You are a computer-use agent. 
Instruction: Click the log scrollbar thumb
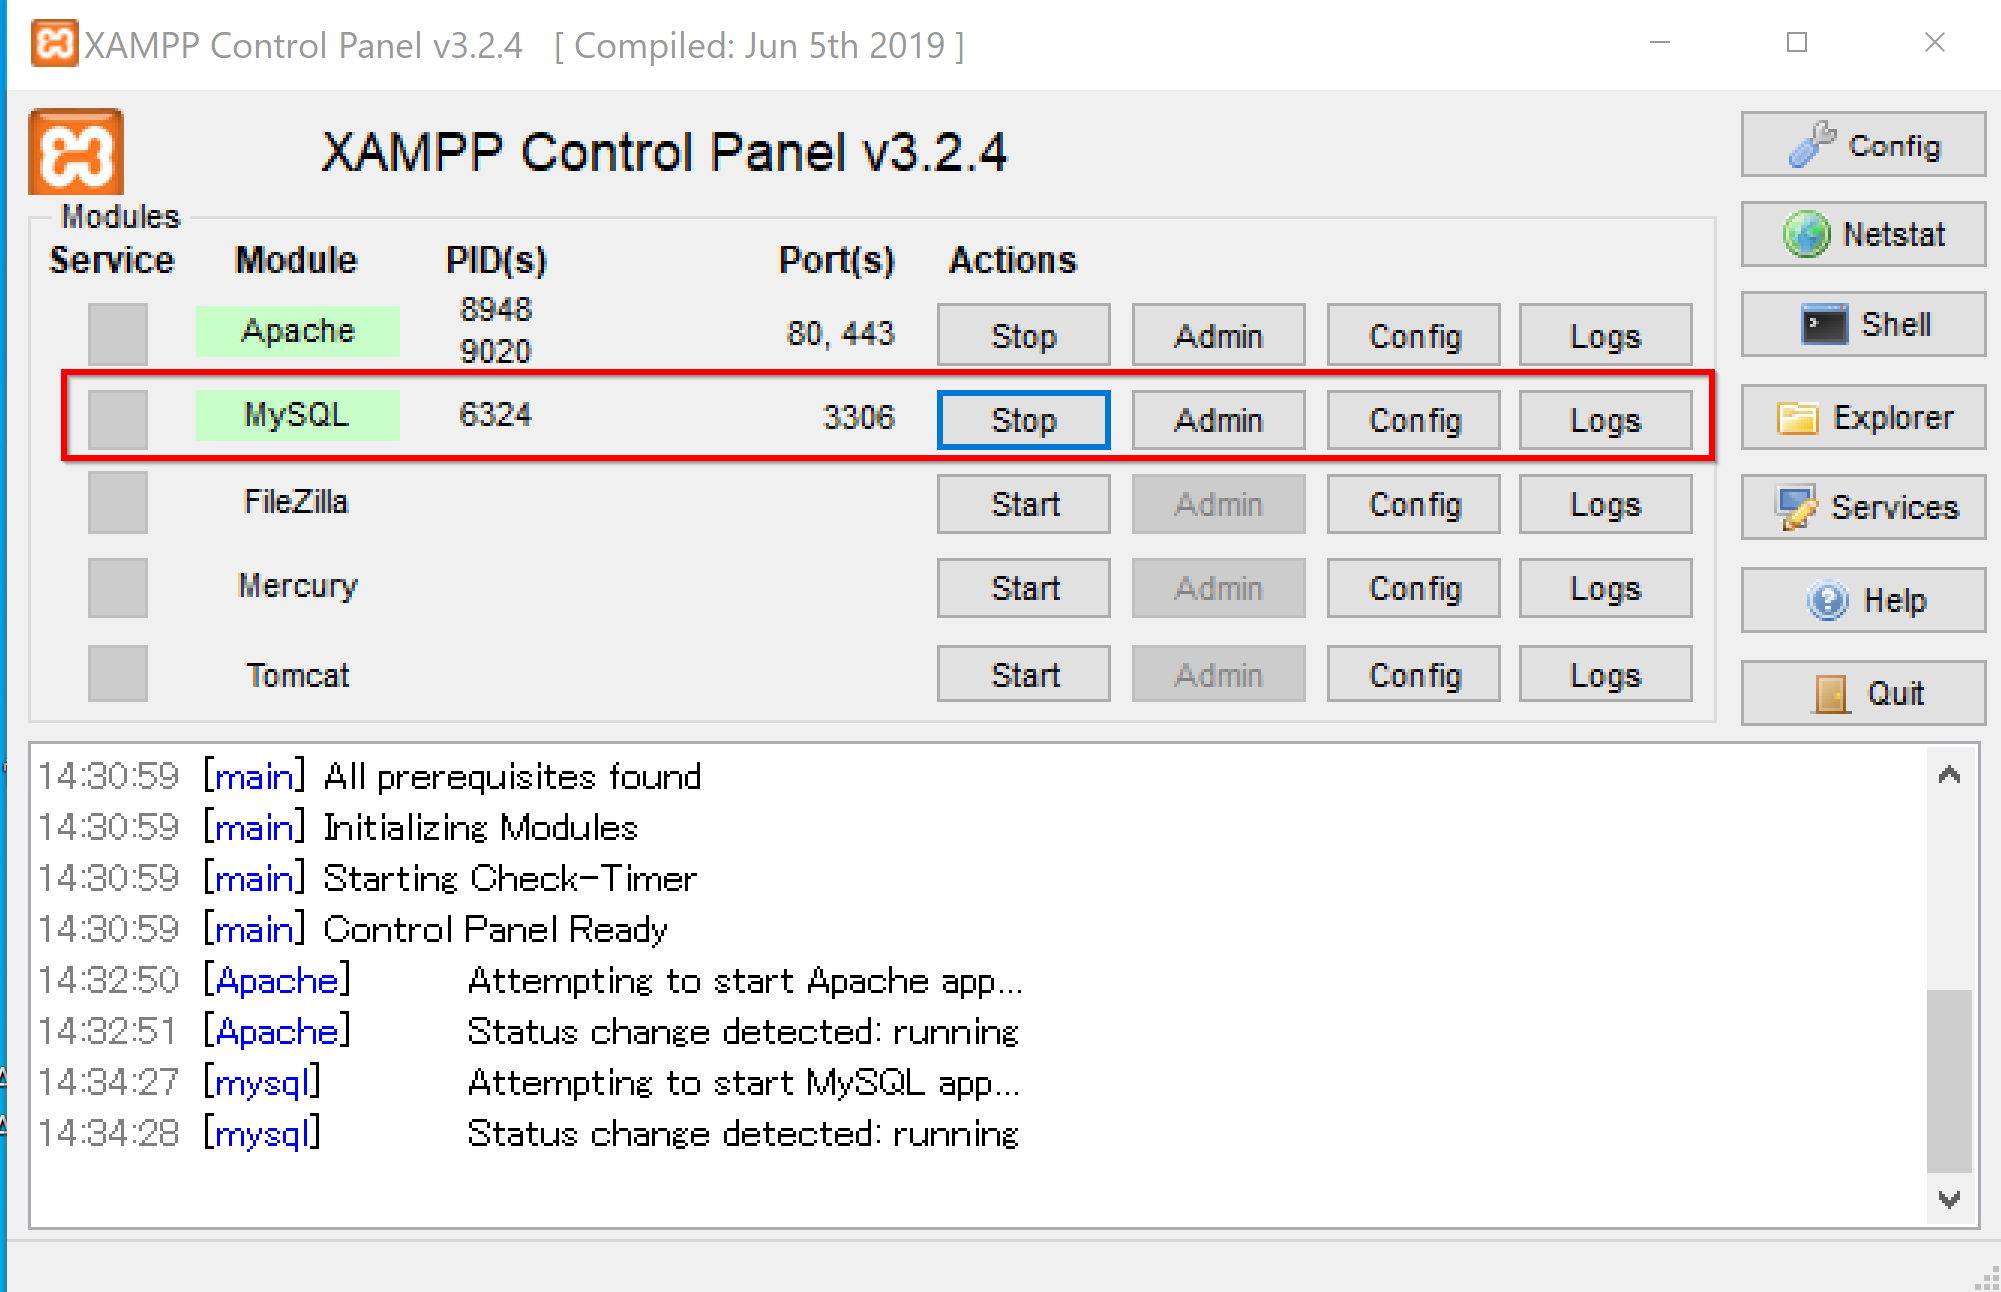pyautogui.click(x=1949, y=1080)
